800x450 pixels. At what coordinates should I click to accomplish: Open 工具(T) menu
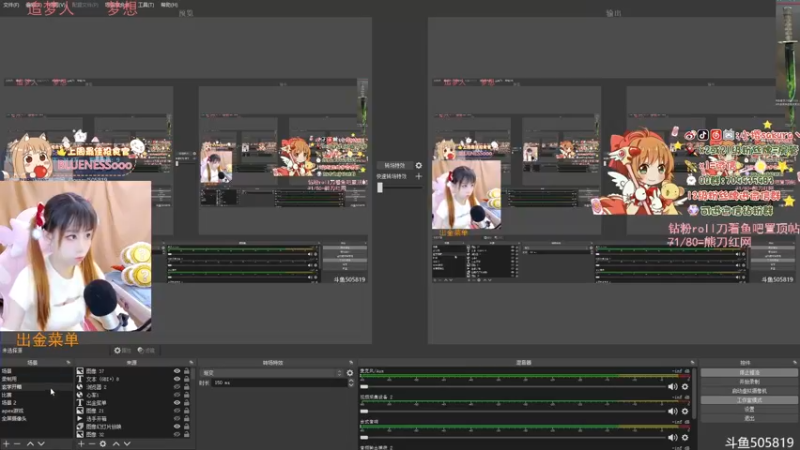pos(146,5)
